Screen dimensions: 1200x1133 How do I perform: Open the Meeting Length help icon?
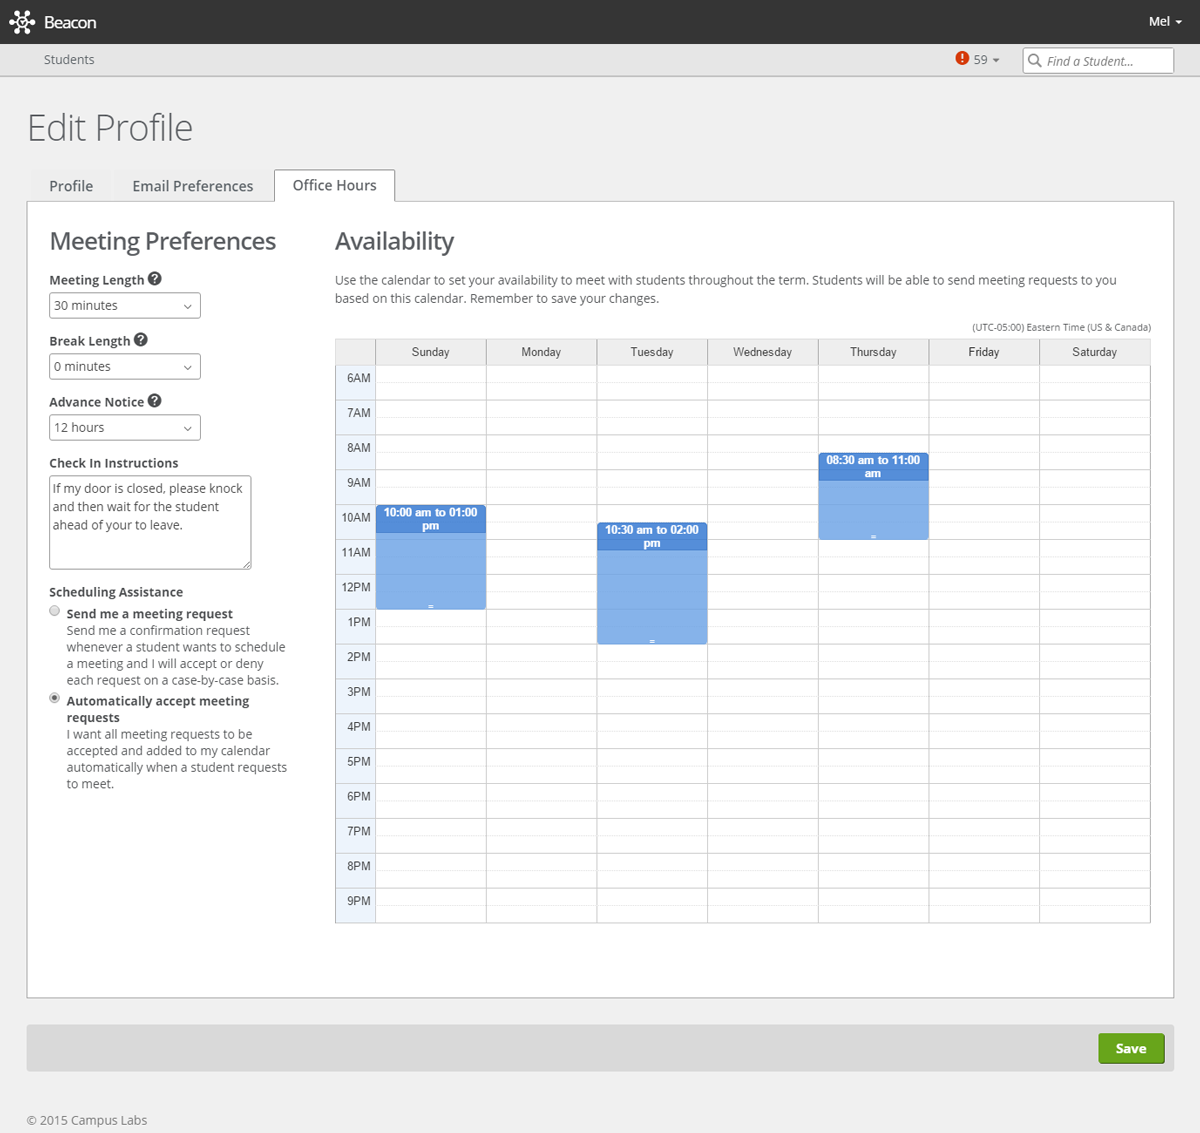[154, 278]
